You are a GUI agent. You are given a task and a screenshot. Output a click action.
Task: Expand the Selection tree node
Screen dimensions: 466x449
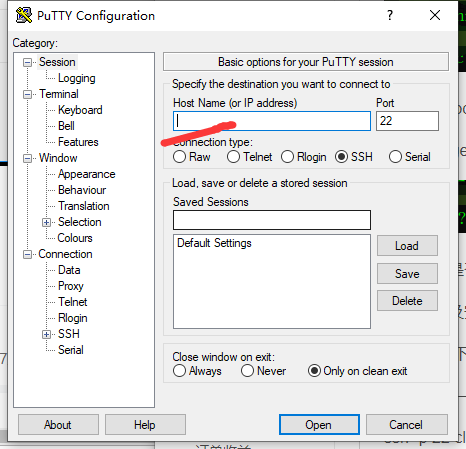[47, 222]
